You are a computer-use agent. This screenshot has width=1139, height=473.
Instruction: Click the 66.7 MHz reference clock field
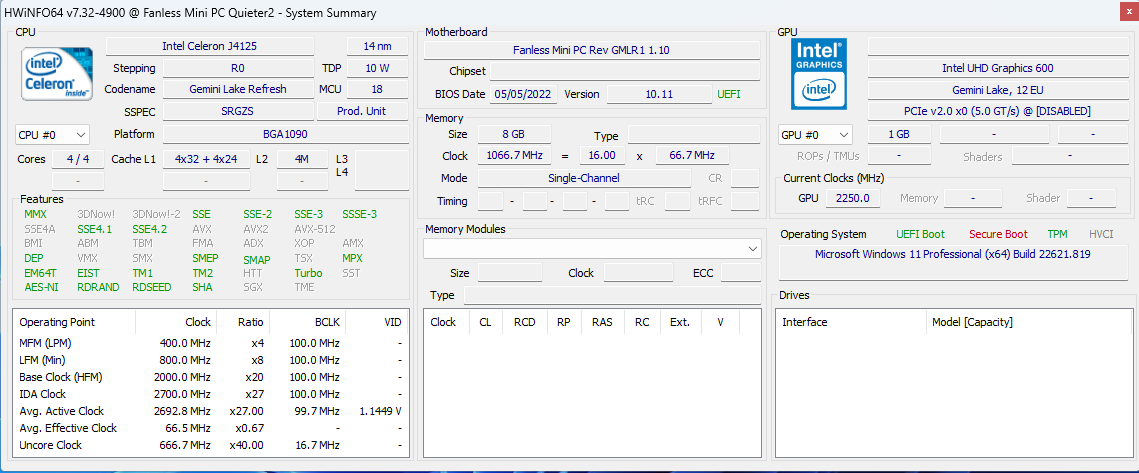[x=692, y=155]
